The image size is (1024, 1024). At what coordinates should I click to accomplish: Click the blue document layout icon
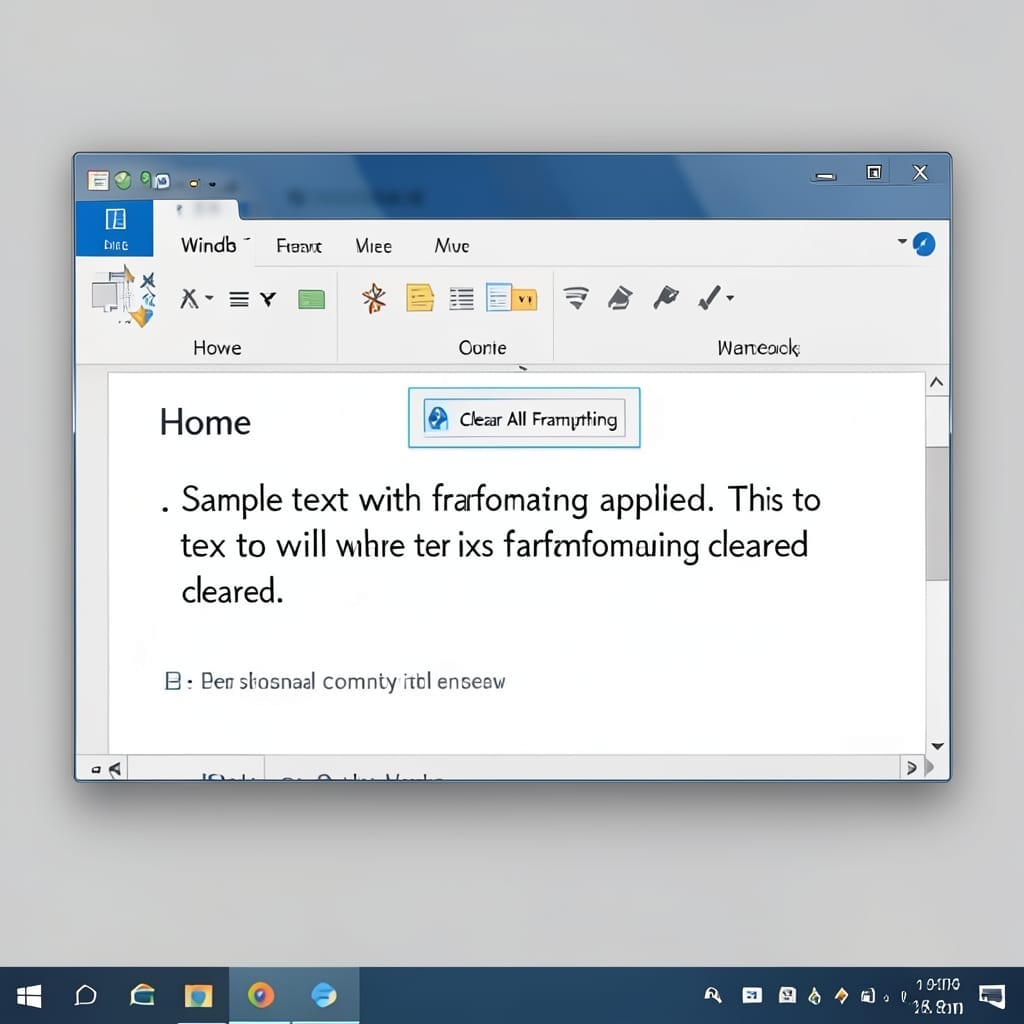pos(498,297)
